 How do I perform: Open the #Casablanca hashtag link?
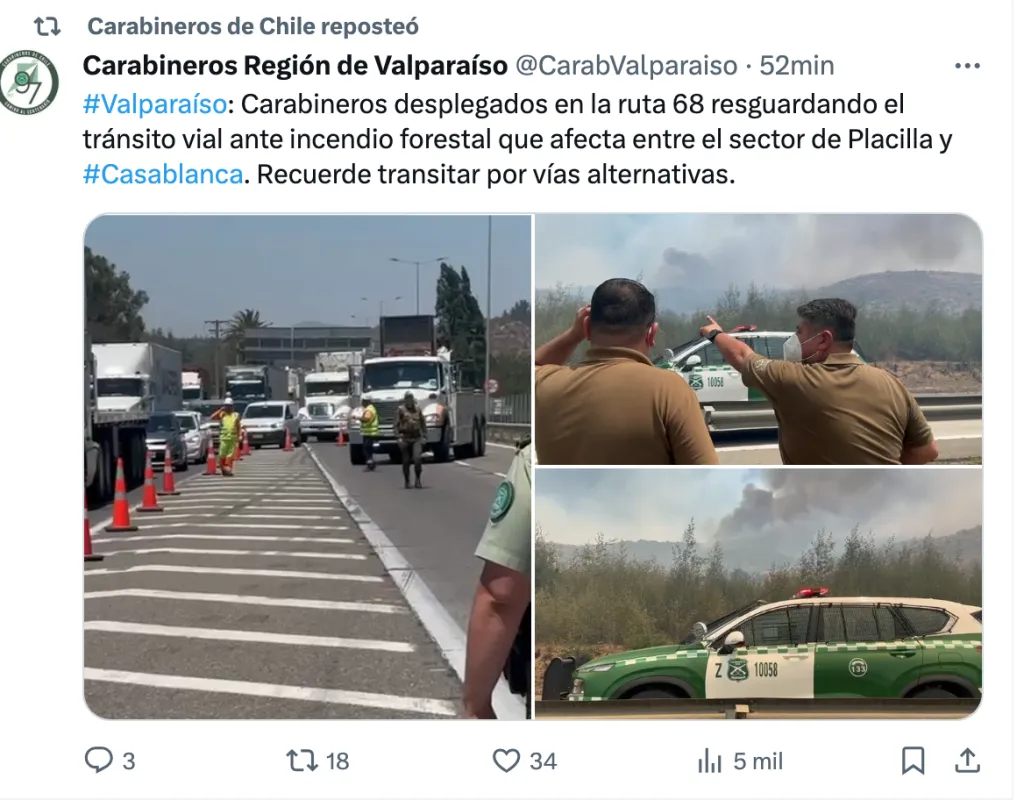pos(163,174)
